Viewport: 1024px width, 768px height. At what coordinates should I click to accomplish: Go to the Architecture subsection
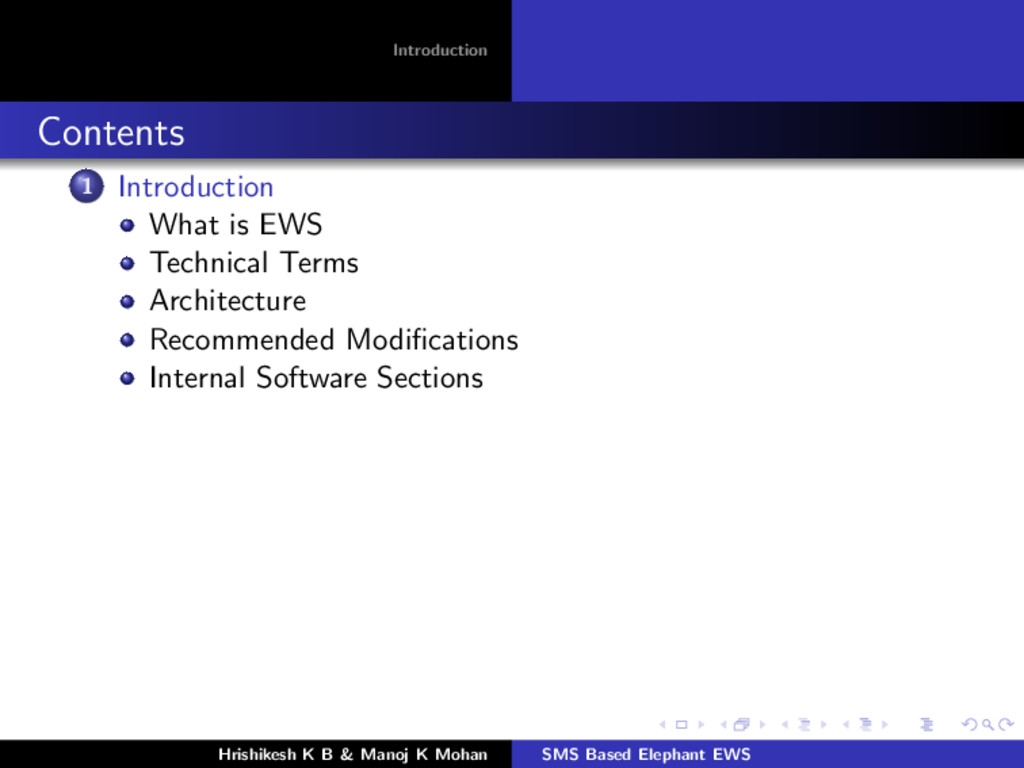[x=228, y=301]
